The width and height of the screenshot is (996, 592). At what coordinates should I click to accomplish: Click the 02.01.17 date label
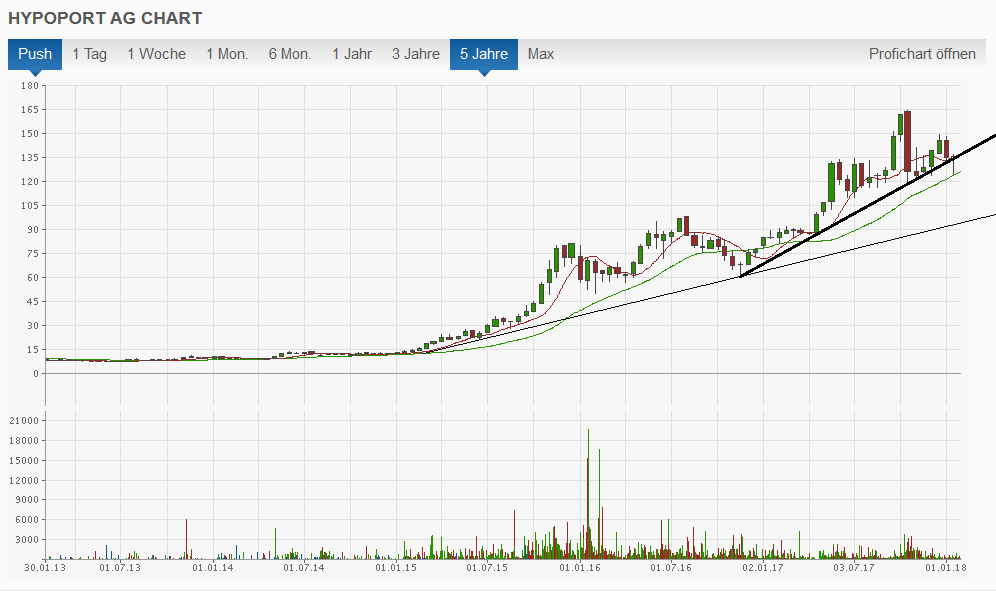pyautogui.click(x=763, y=567)
